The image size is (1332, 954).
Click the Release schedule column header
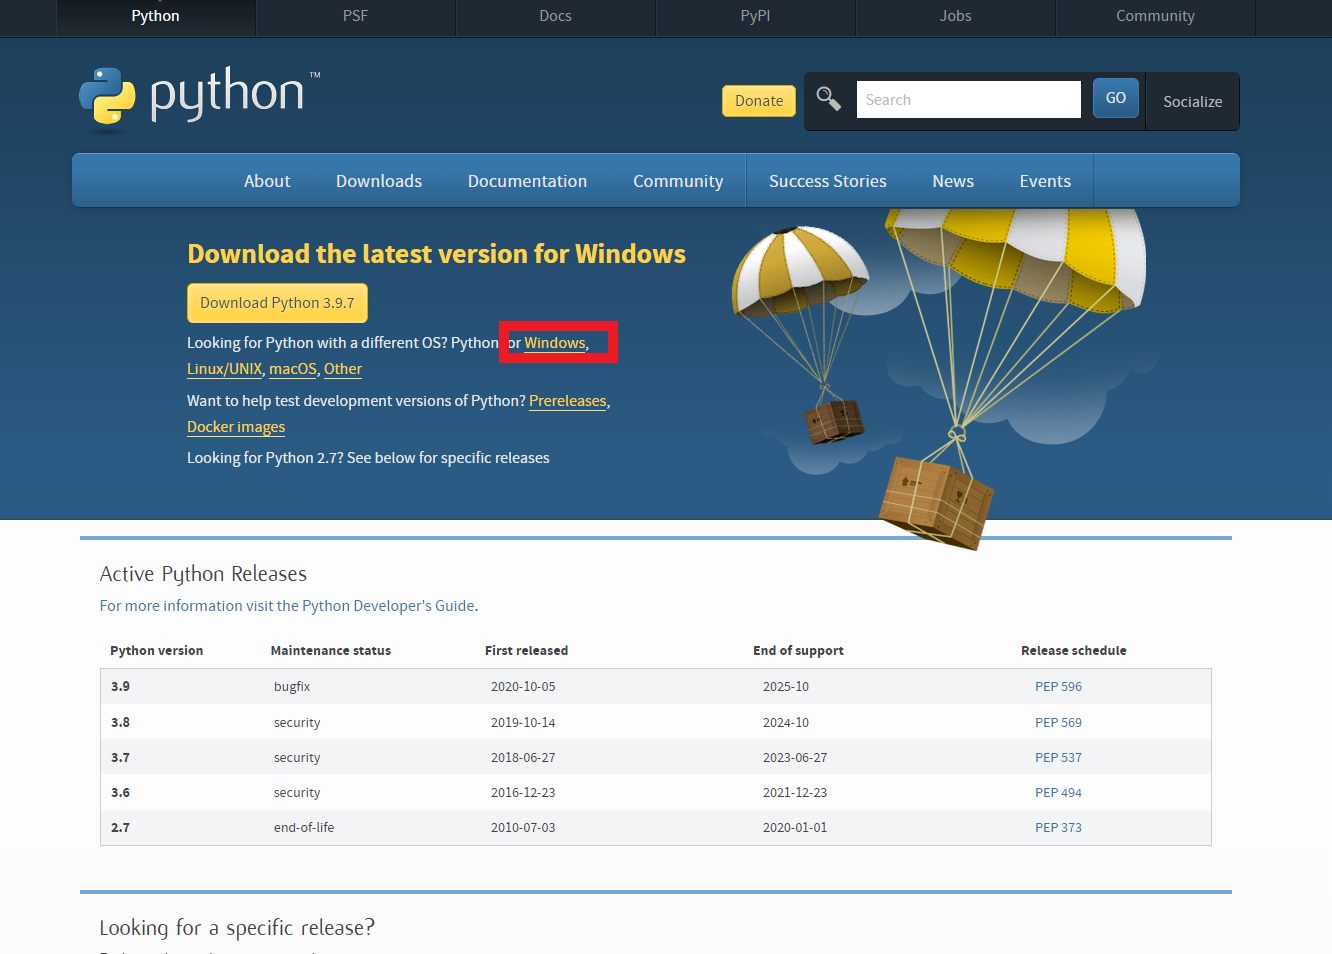[x=1074, y=651]
